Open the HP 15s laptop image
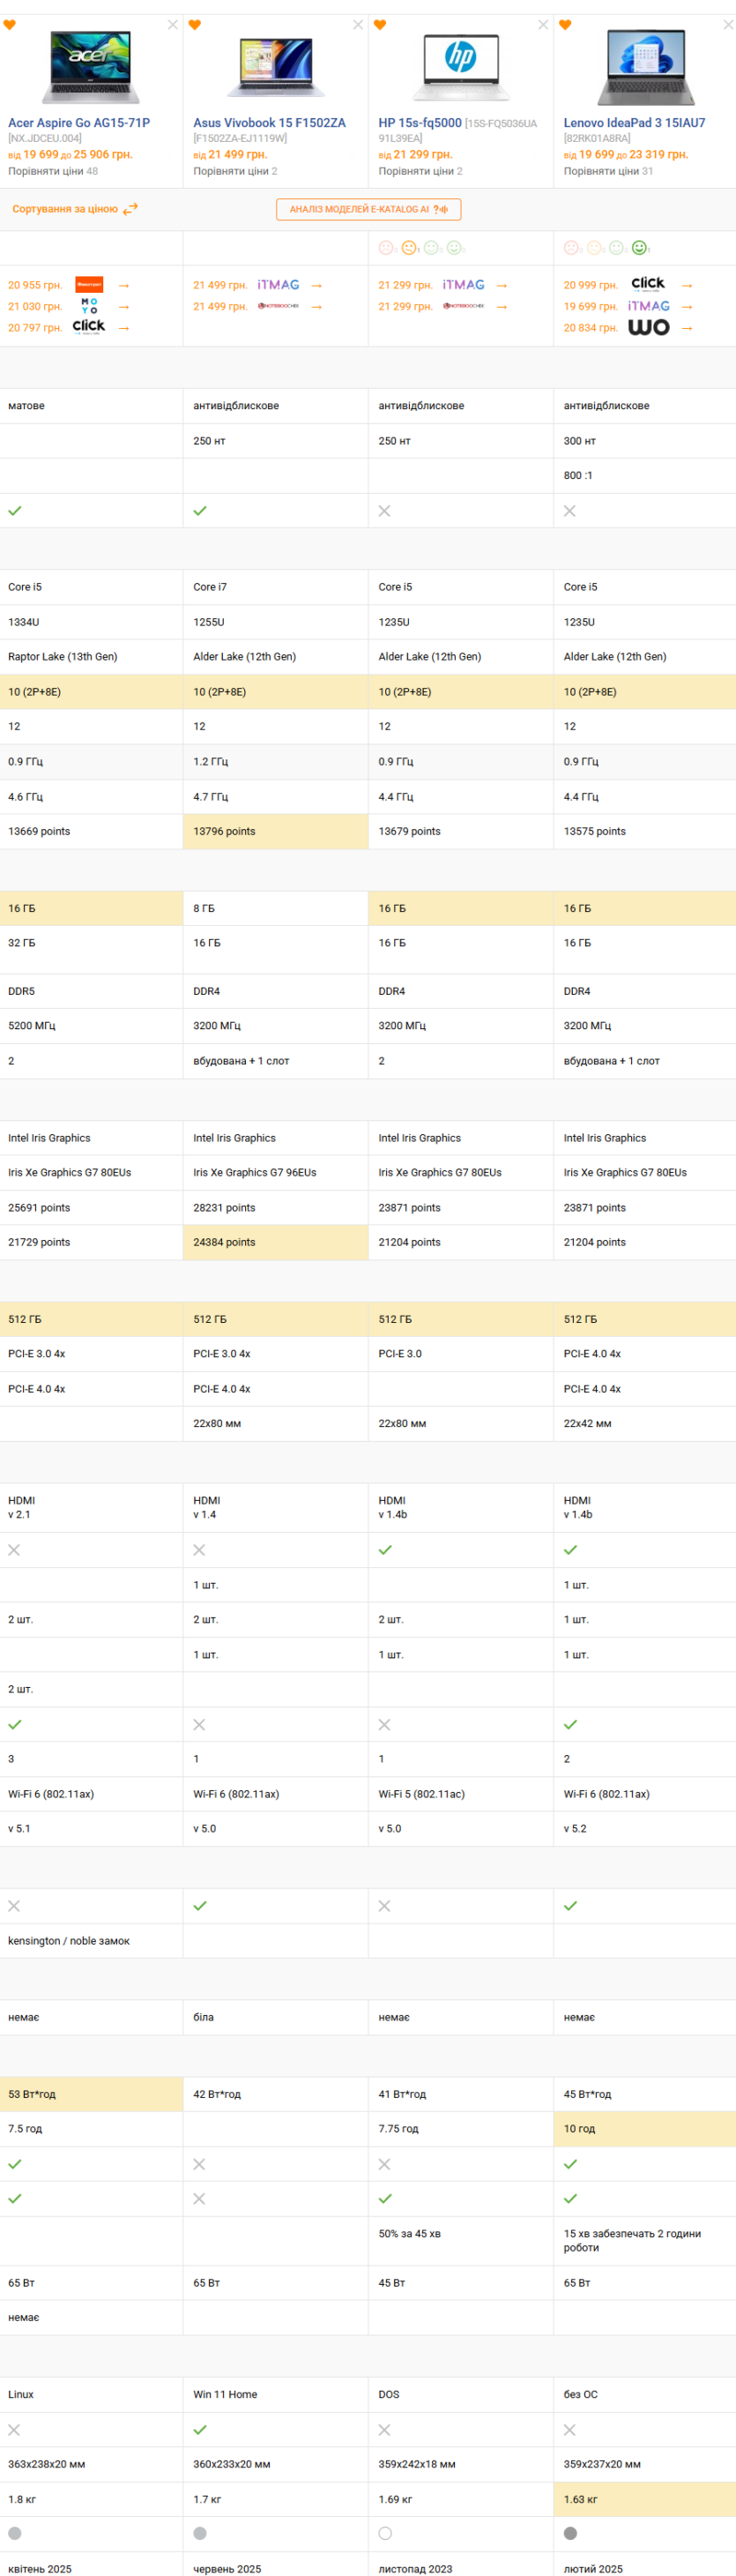This screenshot has width=736, height=2576. pos(461,67)
